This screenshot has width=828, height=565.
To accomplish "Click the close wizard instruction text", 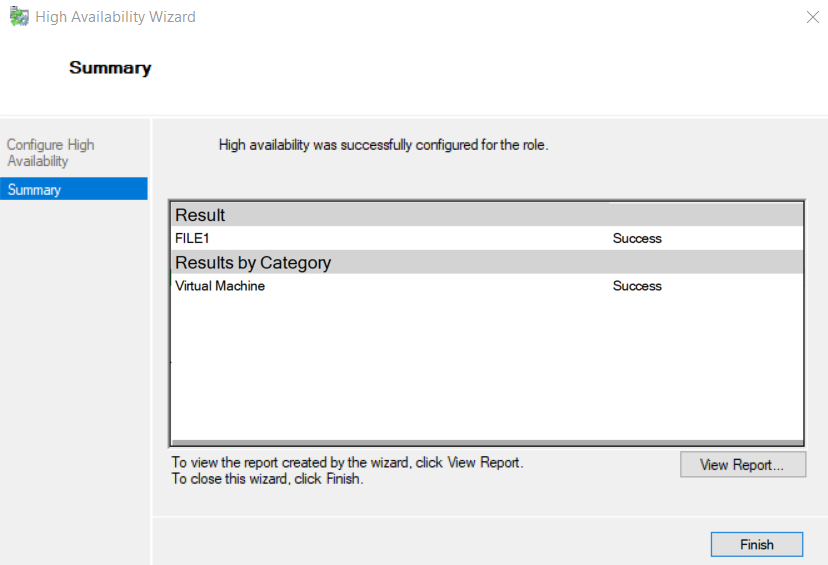I will coord(267,479).
